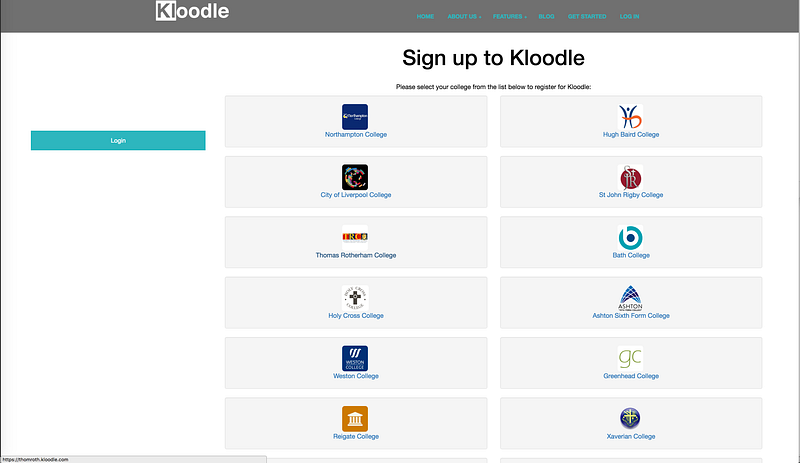The height and width of the screenshot is (463, 800).
Task: Open the Get Started menu item
Action: pos(586,17)
